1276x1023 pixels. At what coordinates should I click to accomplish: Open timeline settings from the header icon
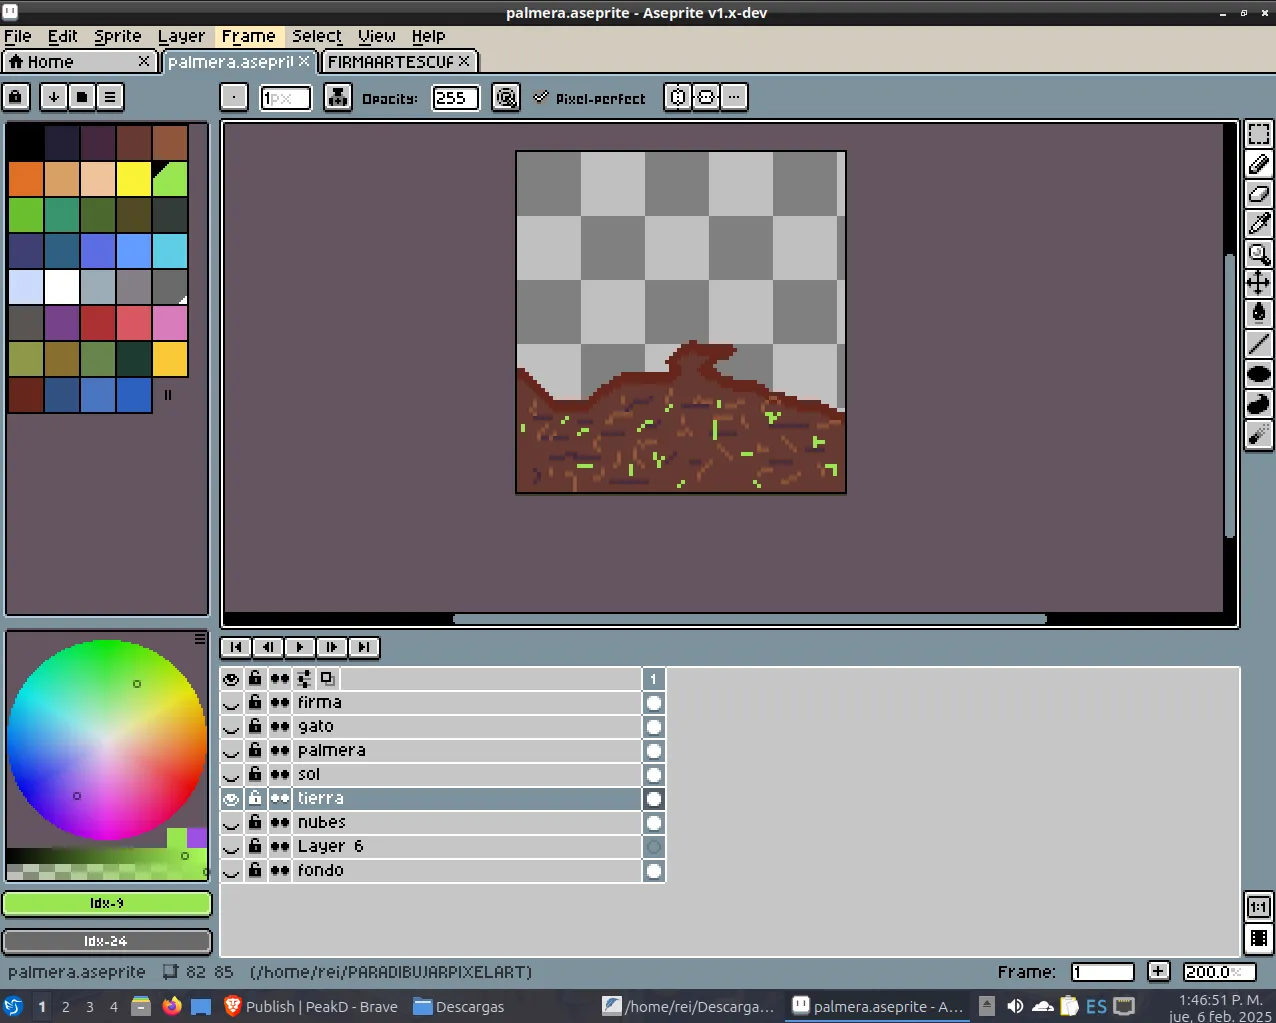pyautogui.click(x=304, y=678)
